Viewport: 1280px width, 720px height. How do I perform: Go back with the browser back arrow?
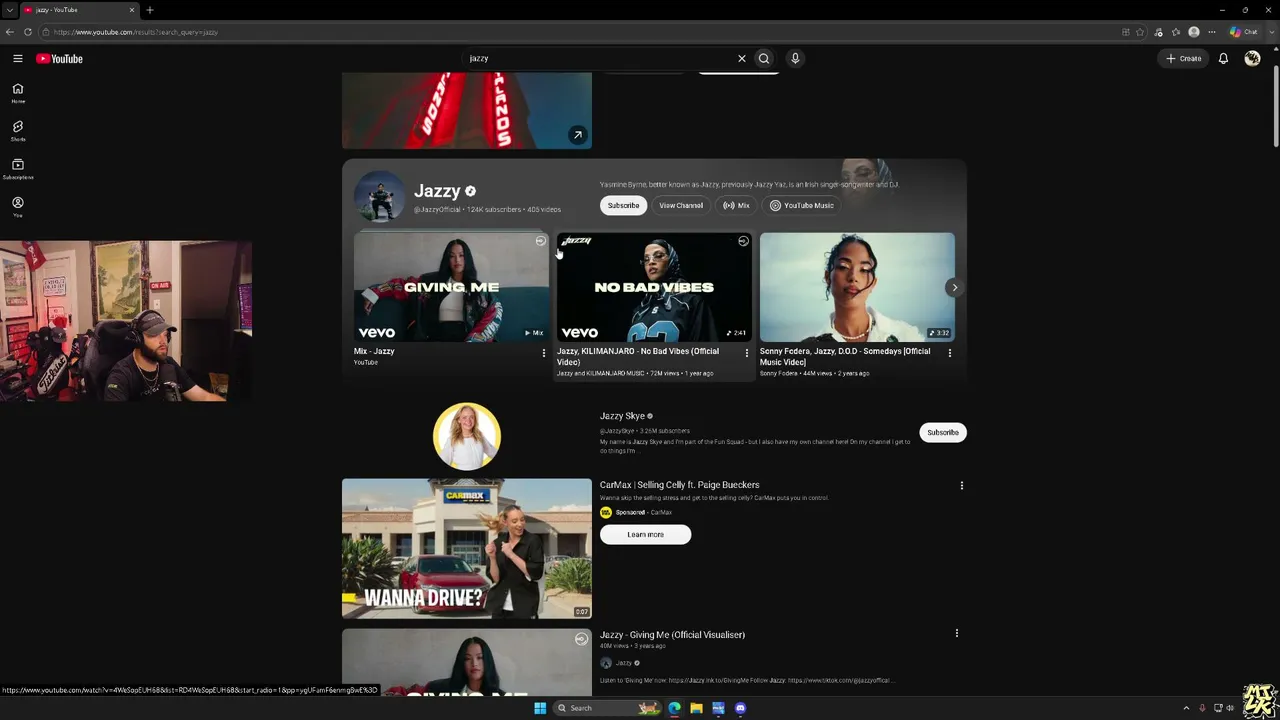[10, 32]
